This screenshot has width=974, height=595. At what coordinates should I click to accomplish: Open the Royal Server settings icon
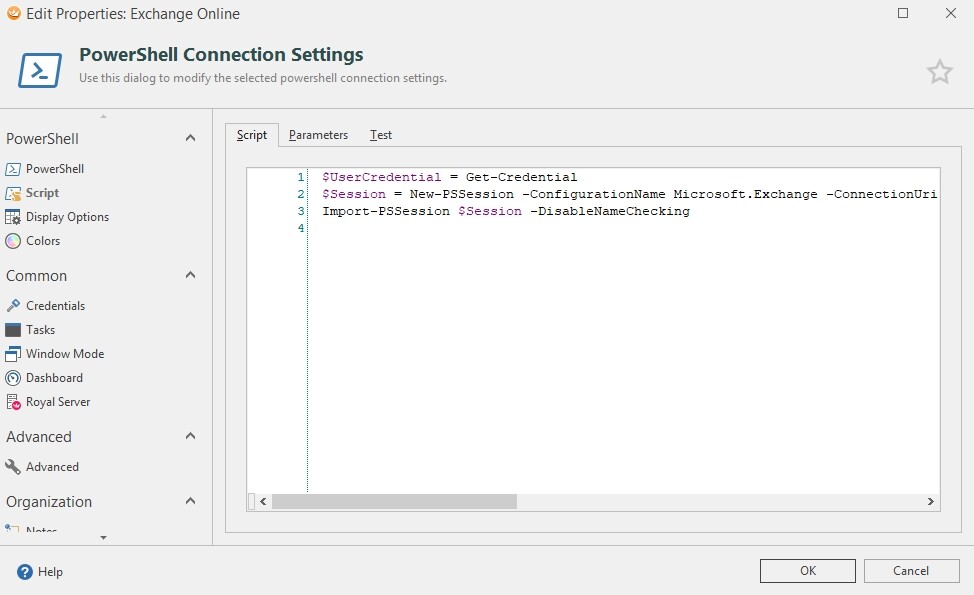(x=13, y=402)
